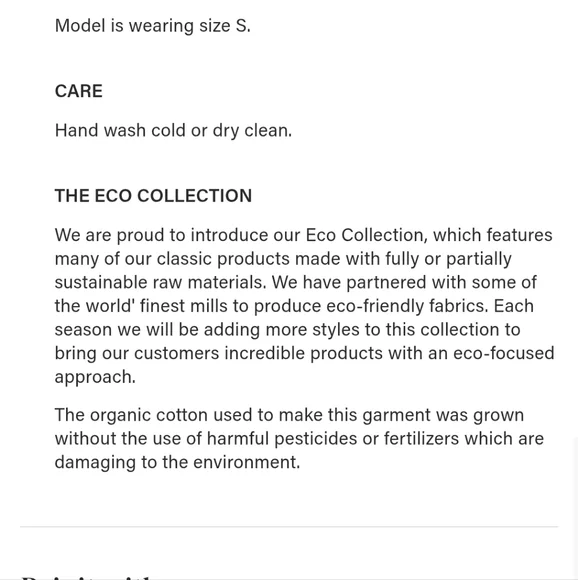Image resolution: width=578 pixels, height=580 pixels.
Task: Click the words 'organic cotton' in the last paragraph
Action: (149, 415)
